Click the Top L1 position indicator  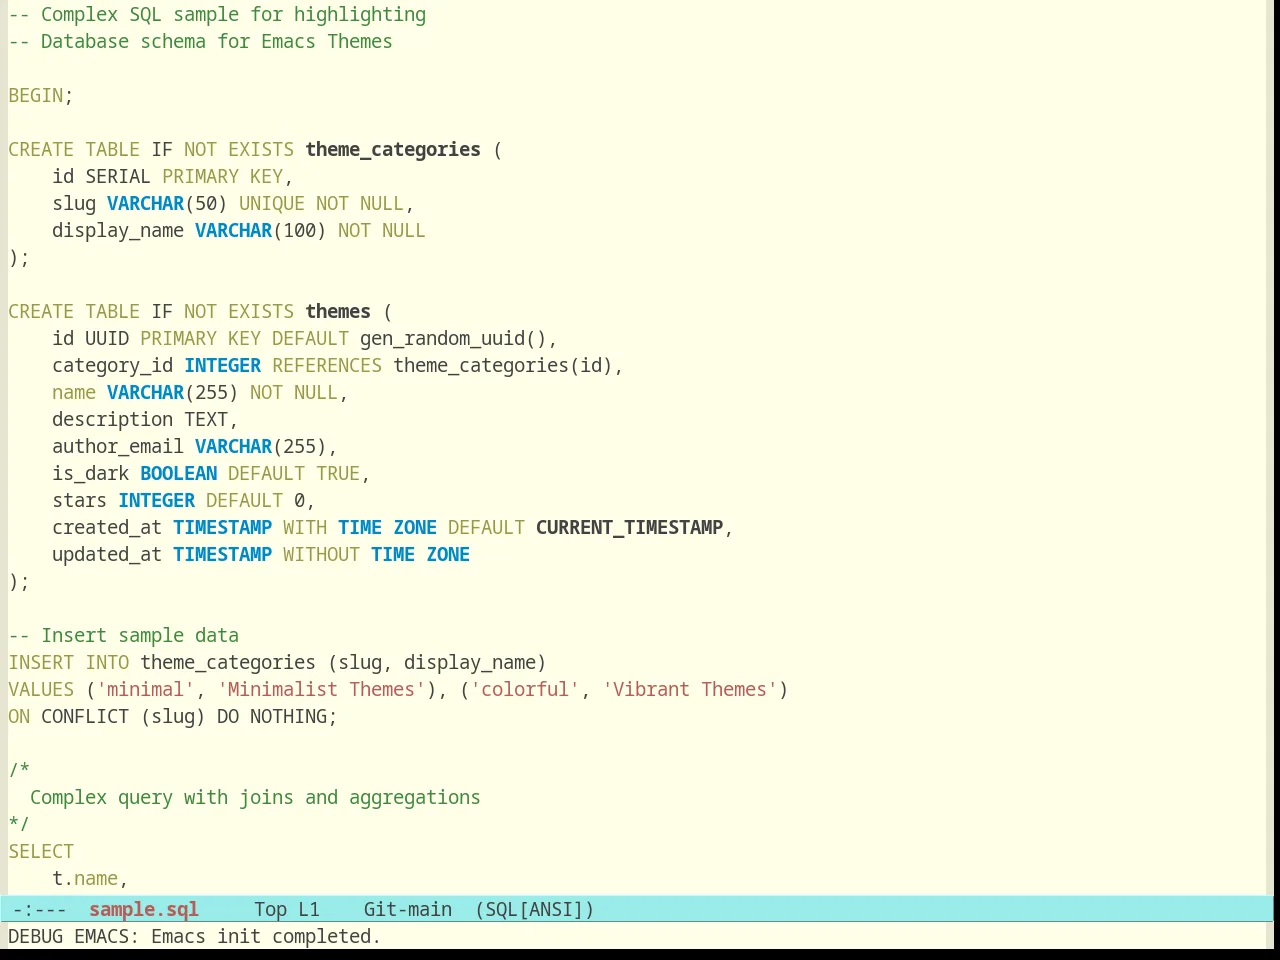click(287, 909)
